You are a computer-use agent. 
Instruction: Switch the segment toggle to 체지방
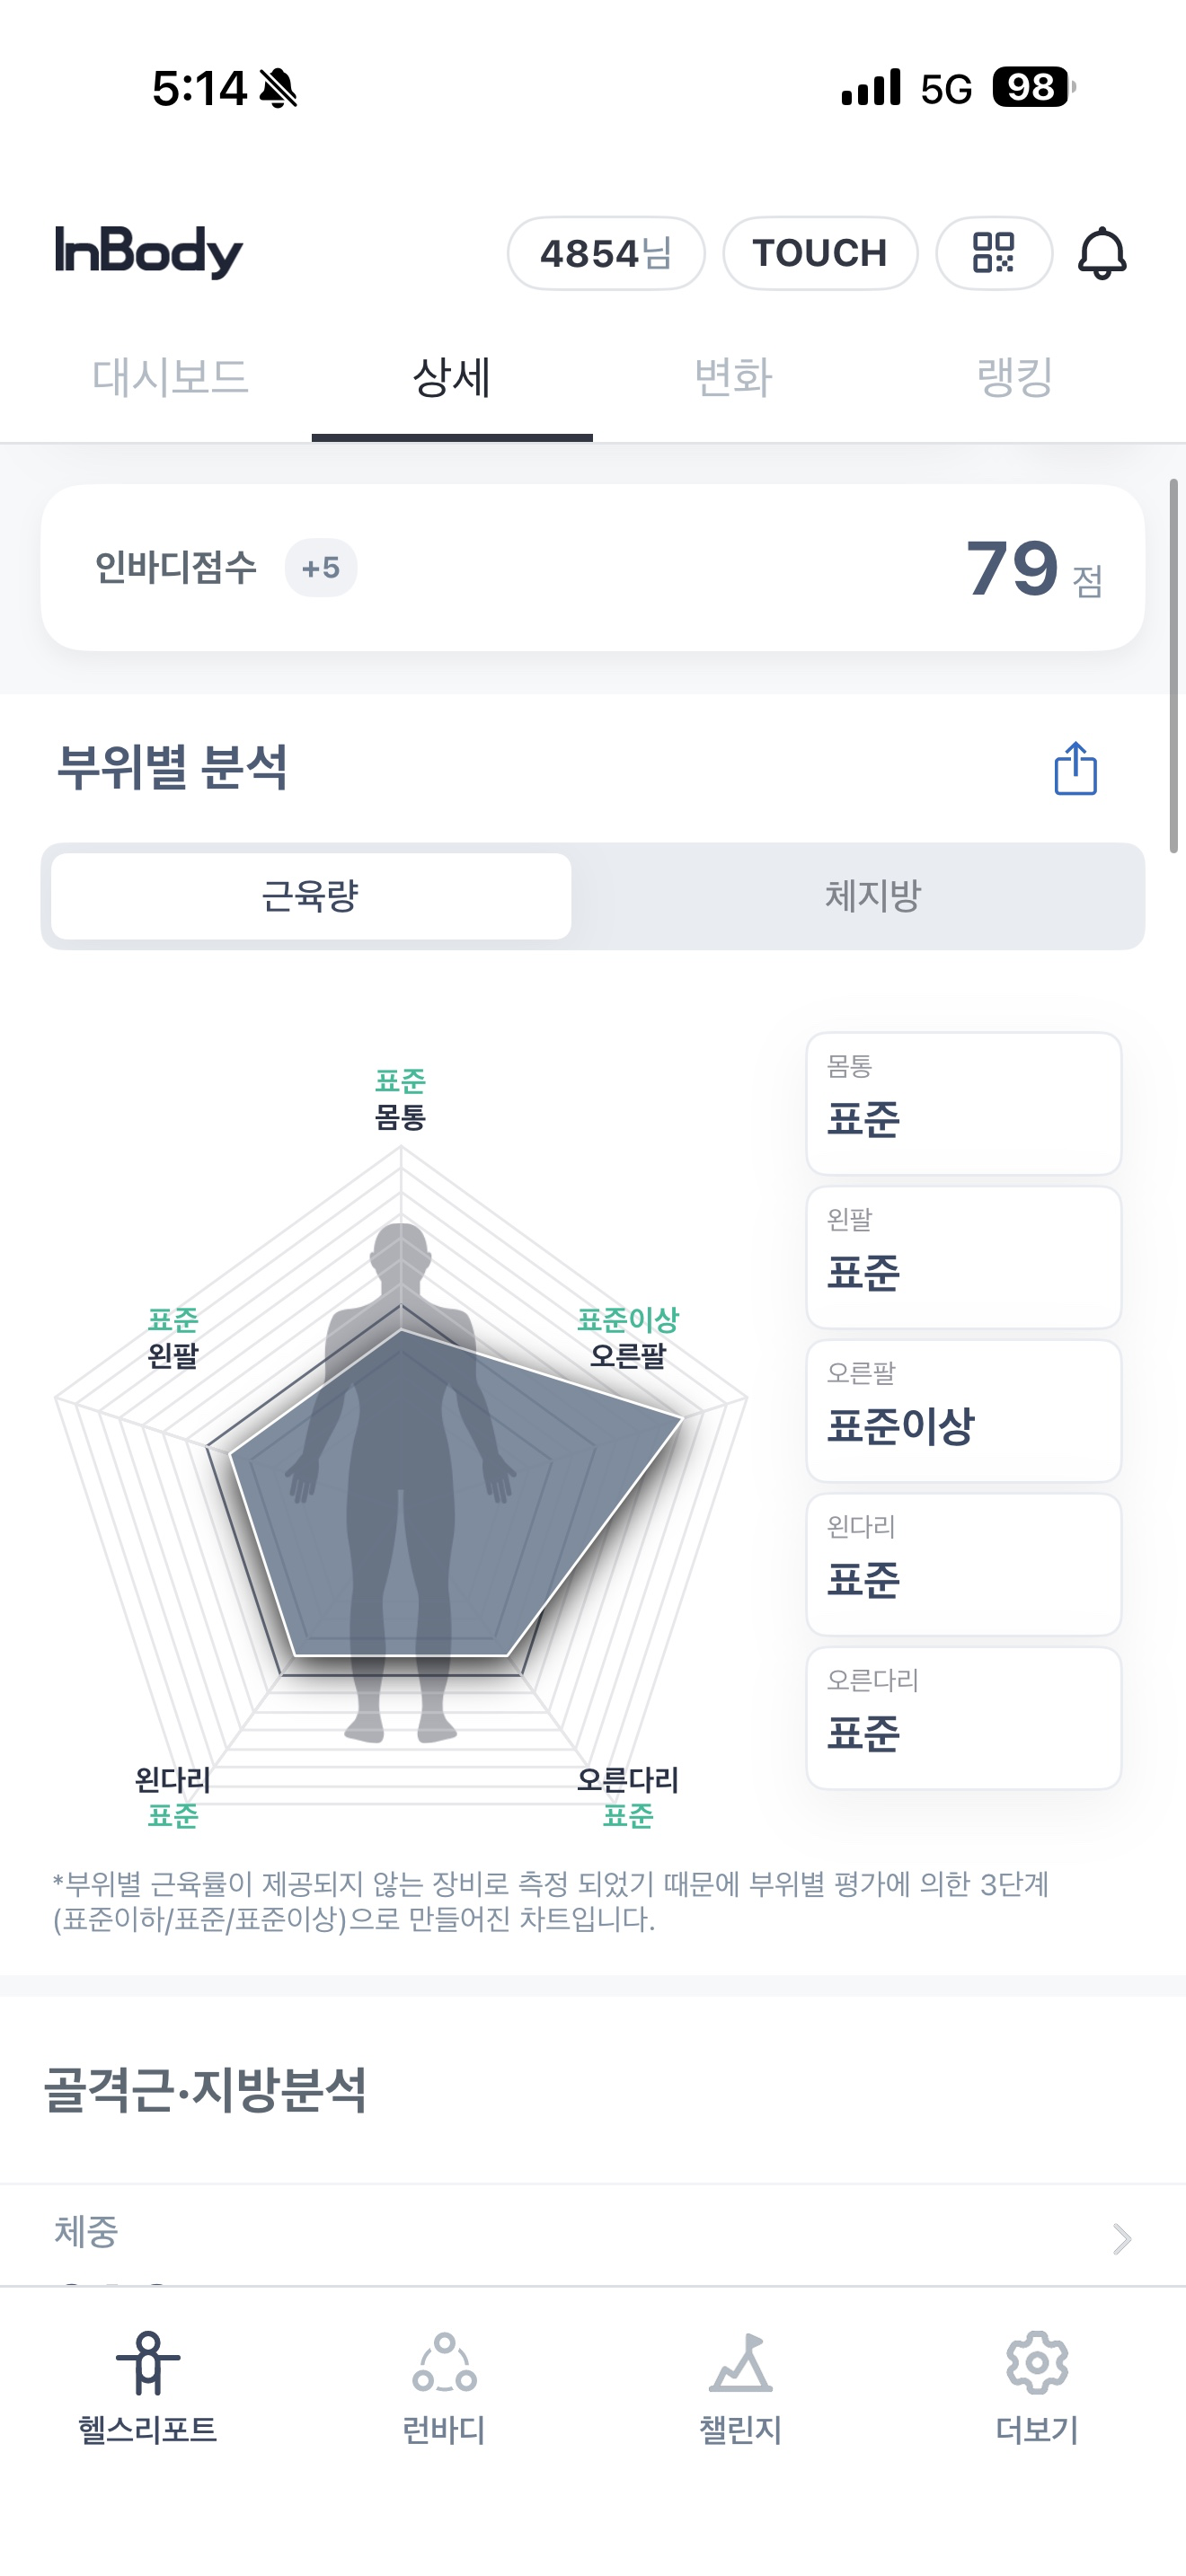pyautogui.click(x=872, y=896)
